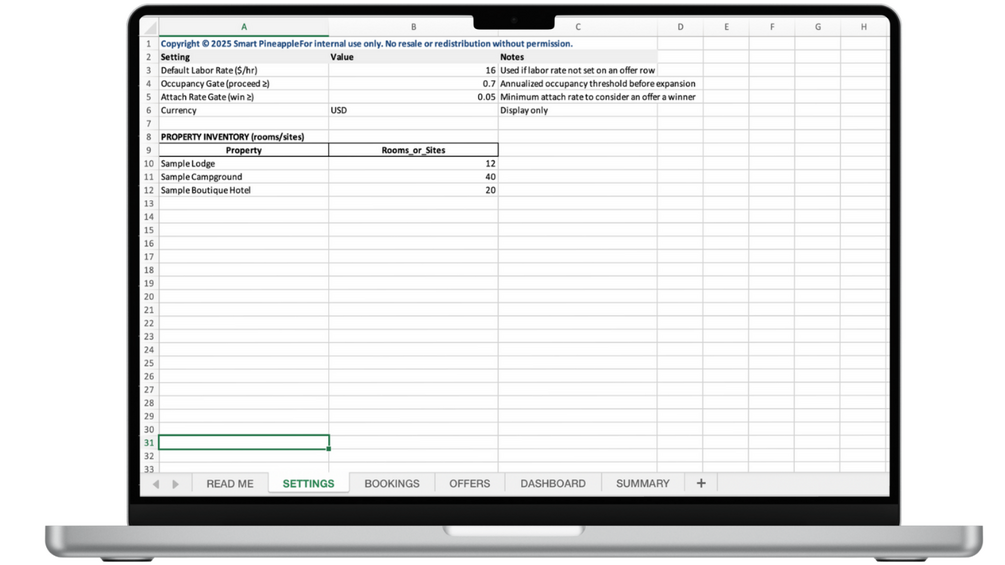Click 'Attach Rate Gate (win ≥)' cell
This screenshot has height=565, width=1005.
244,97
